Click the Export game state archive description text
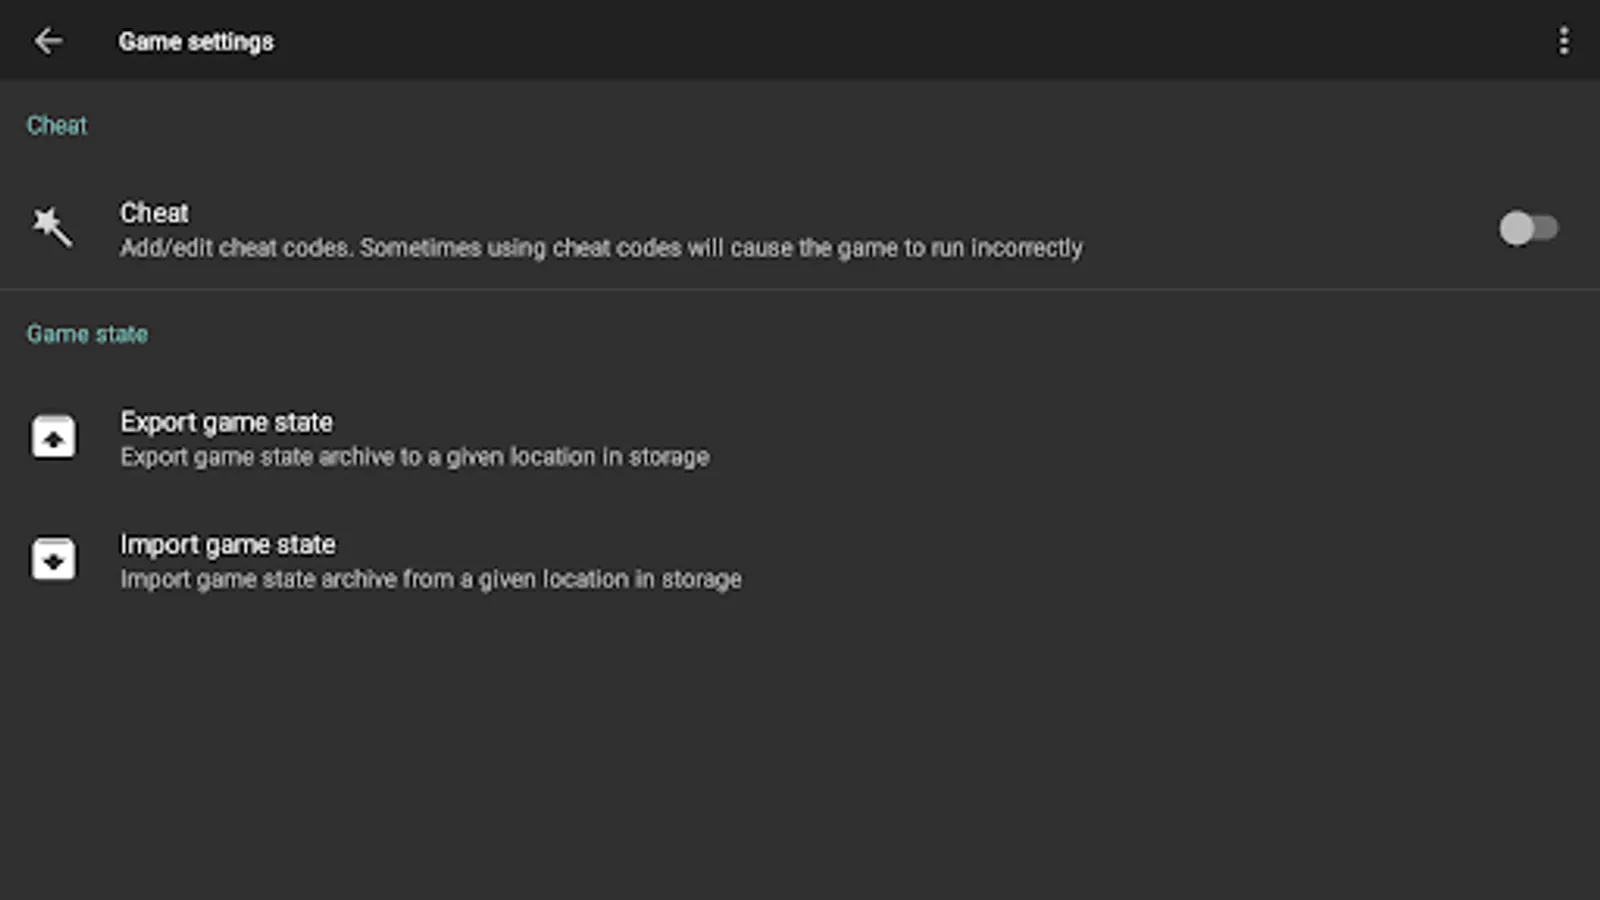1600x900 pixels. (414, 457)
